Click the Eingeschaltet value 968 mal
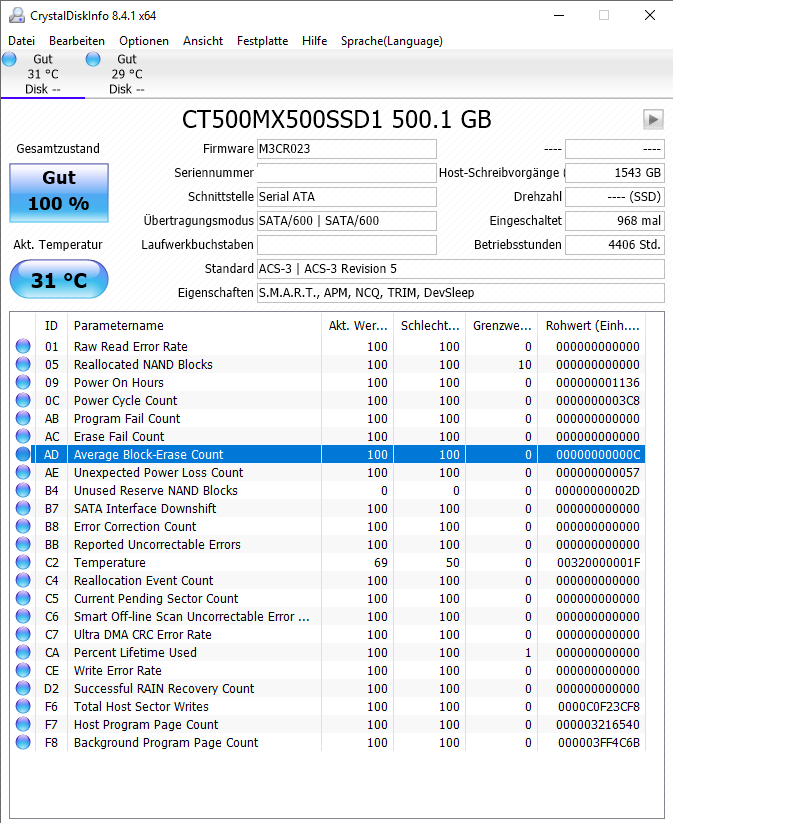The height and width of the screenshot is (823, 800). (x=615, y=221)
